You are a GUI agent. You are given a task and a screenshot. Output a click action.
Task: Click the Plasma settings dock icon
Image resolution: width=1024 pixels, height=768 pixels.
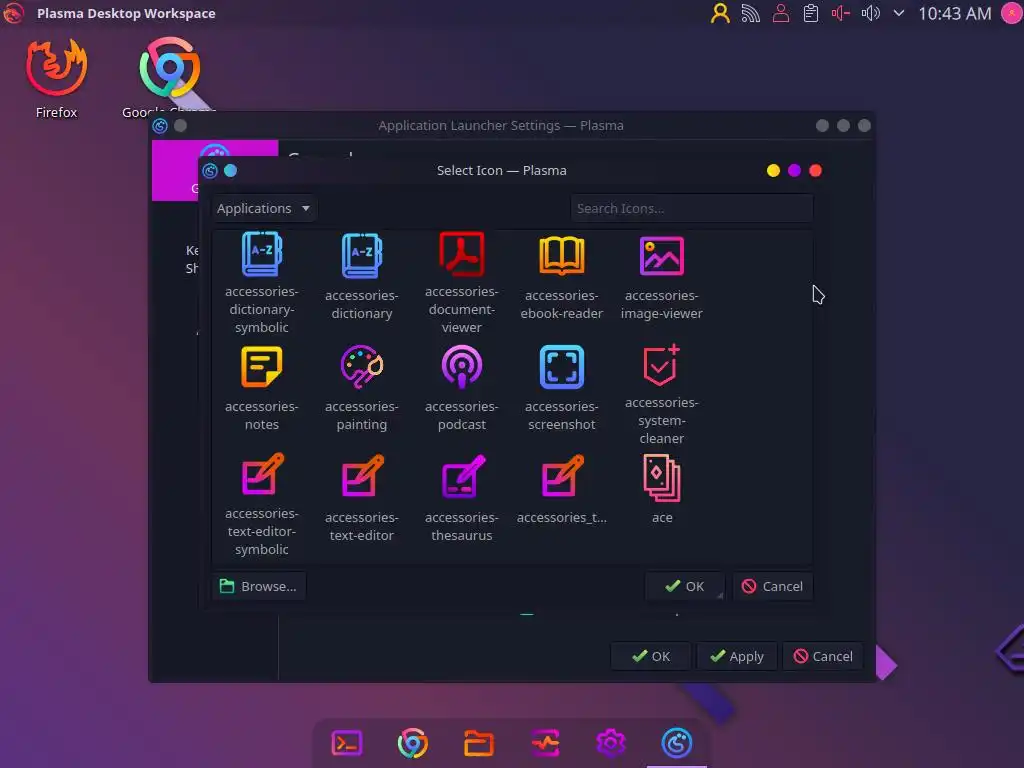677,743
